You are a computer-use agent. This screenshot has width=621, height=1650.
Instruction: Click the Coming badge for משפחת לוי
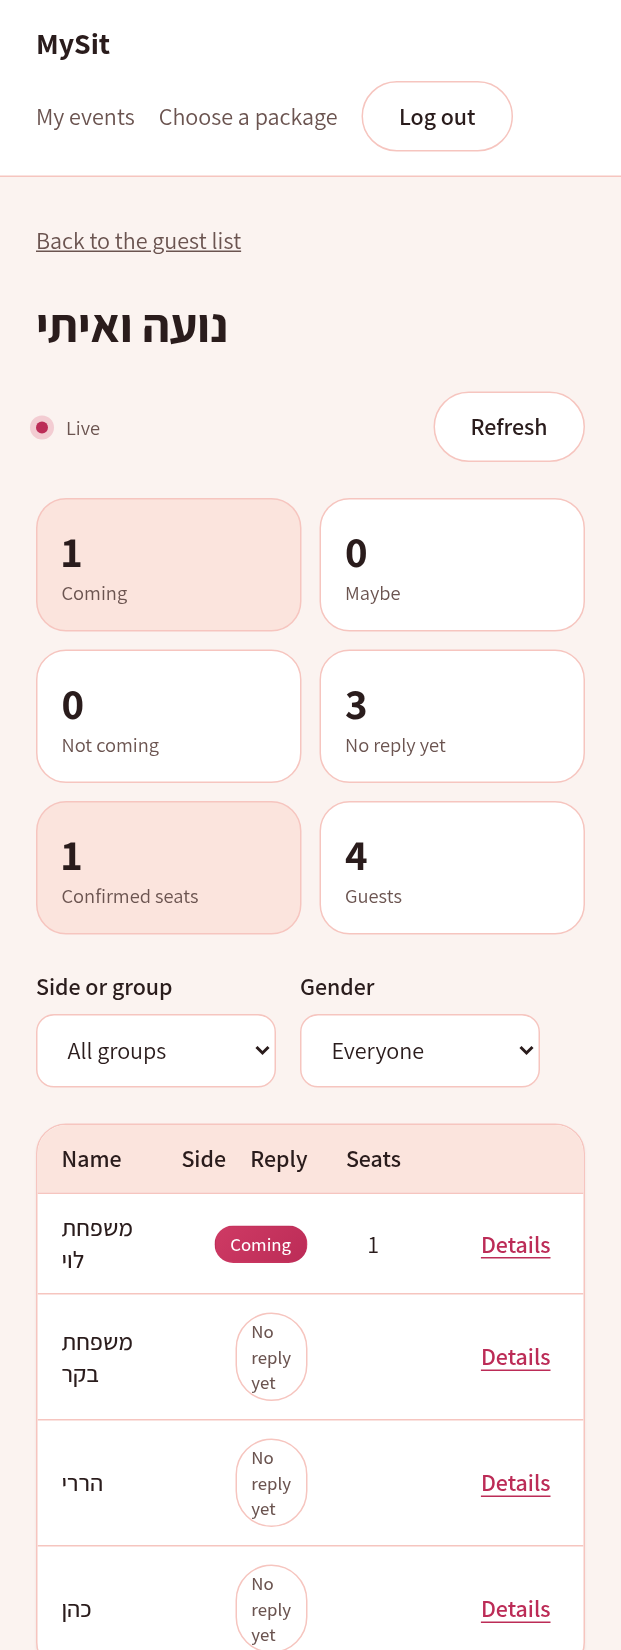(261, 1245)
